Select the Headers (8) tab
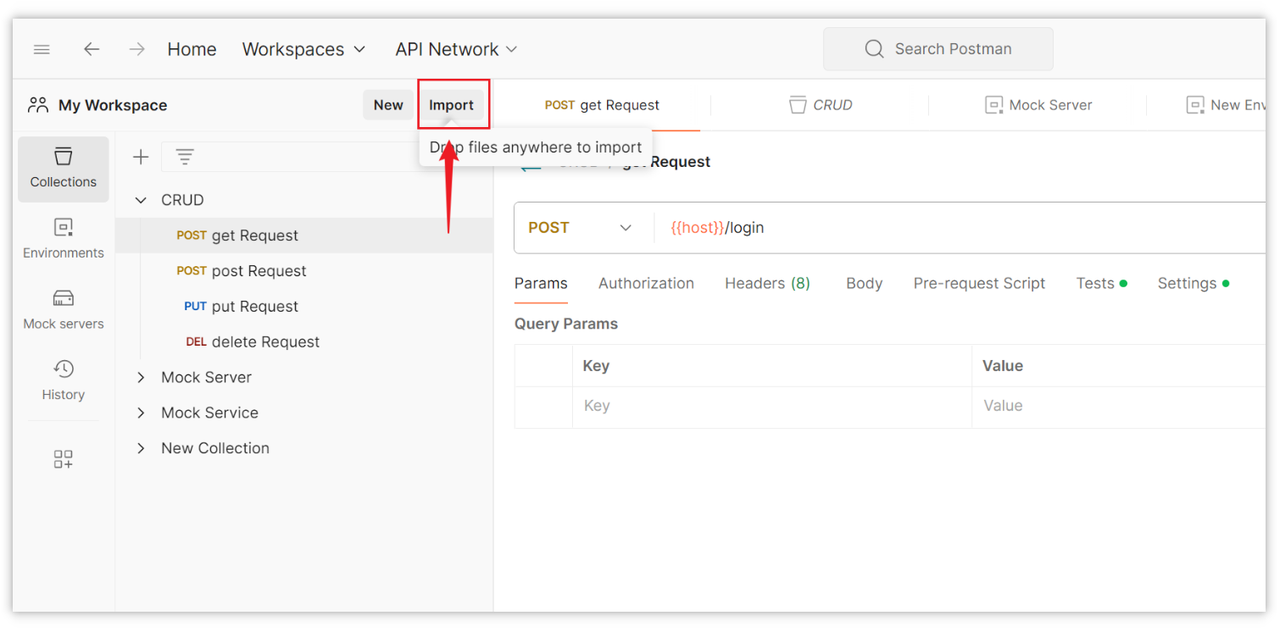The height and width of the screenshot is (638, 1280). pos(767,284)
